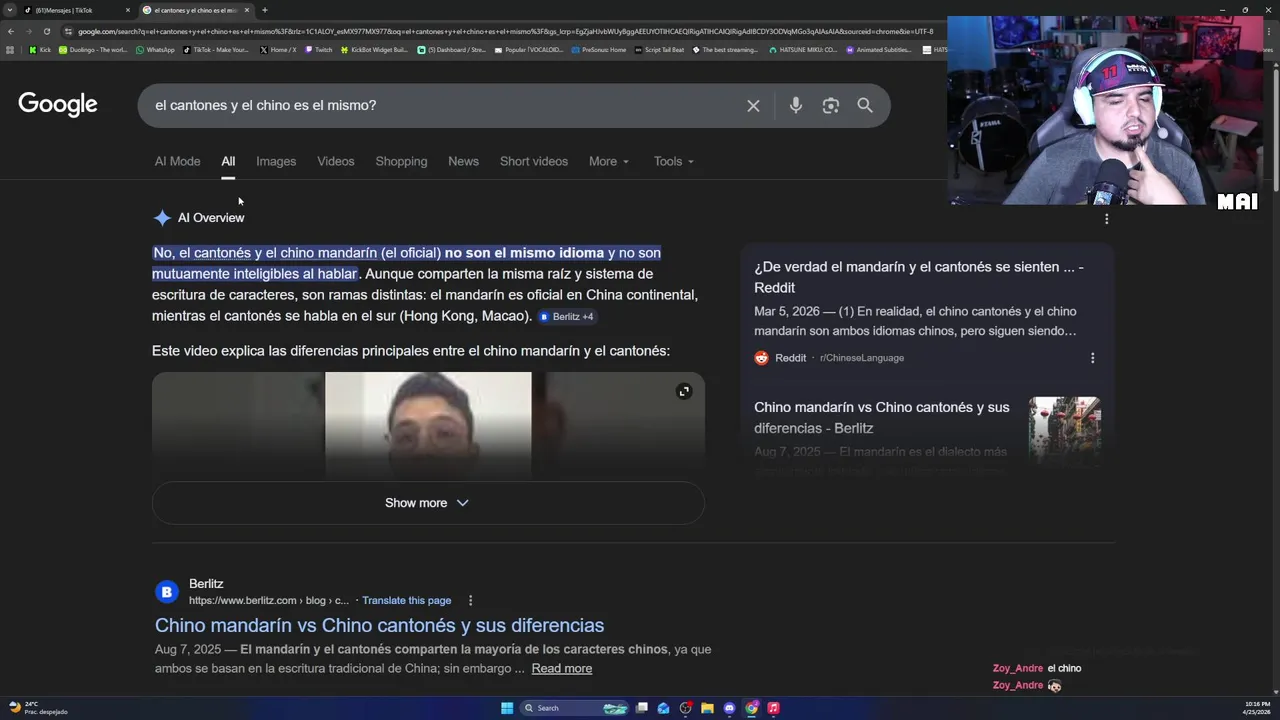This screenshot has height=720, width=1280.
Task: Open Chino mandarín vs Chino cantonés Berlitz result
Action: click(379, 625)
